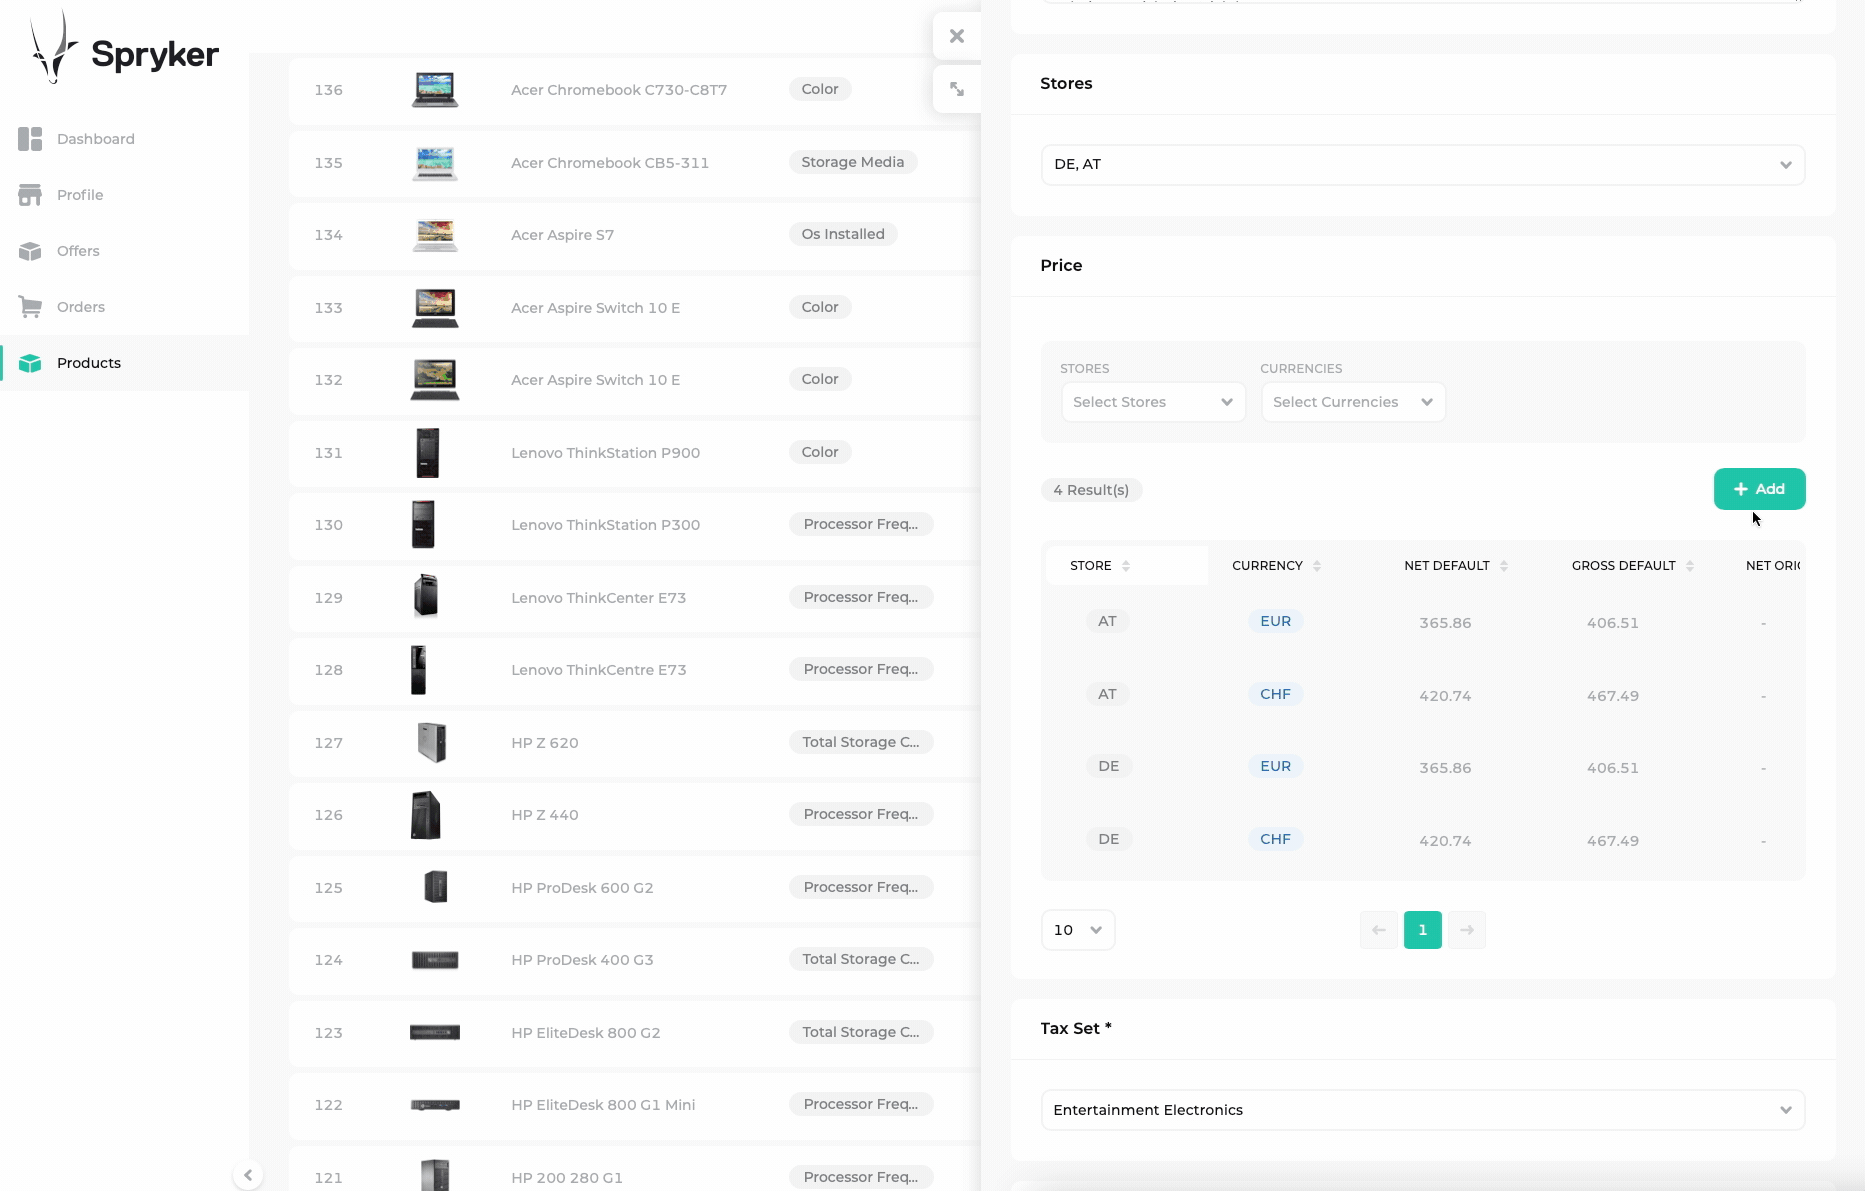Click Os Installed tag on row 134
Screen dimensions: 1865x1191
click(x=843, y=234)
